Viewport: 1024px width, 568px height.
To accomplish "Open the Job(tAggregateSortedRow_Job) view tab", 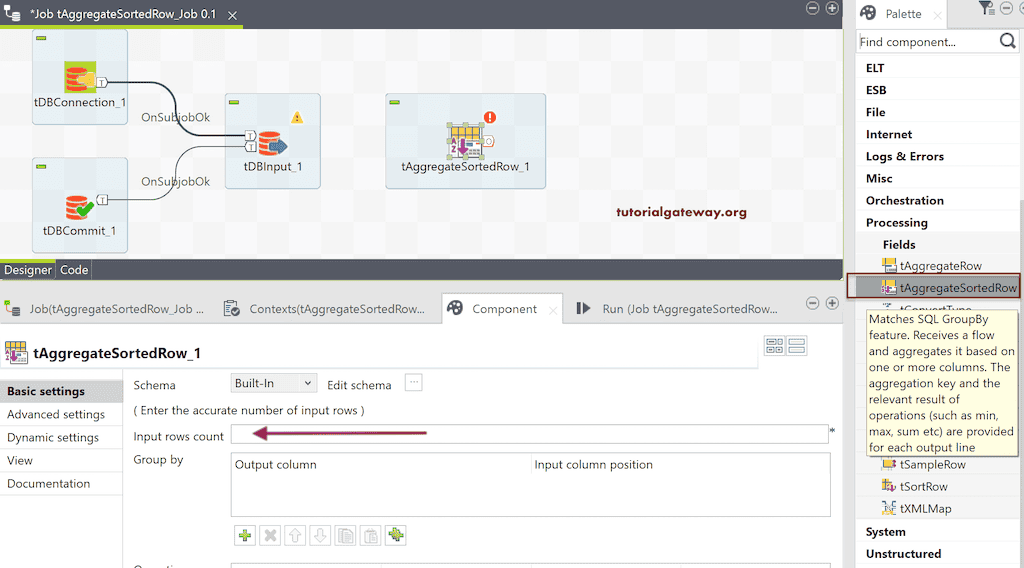I will [x=106, y=309].
